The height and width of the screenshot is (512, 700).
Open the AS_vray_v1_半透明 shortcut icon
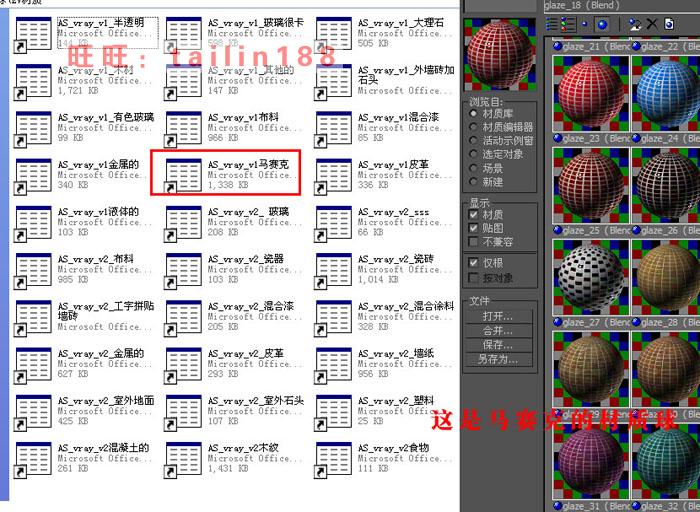(33, 35)
